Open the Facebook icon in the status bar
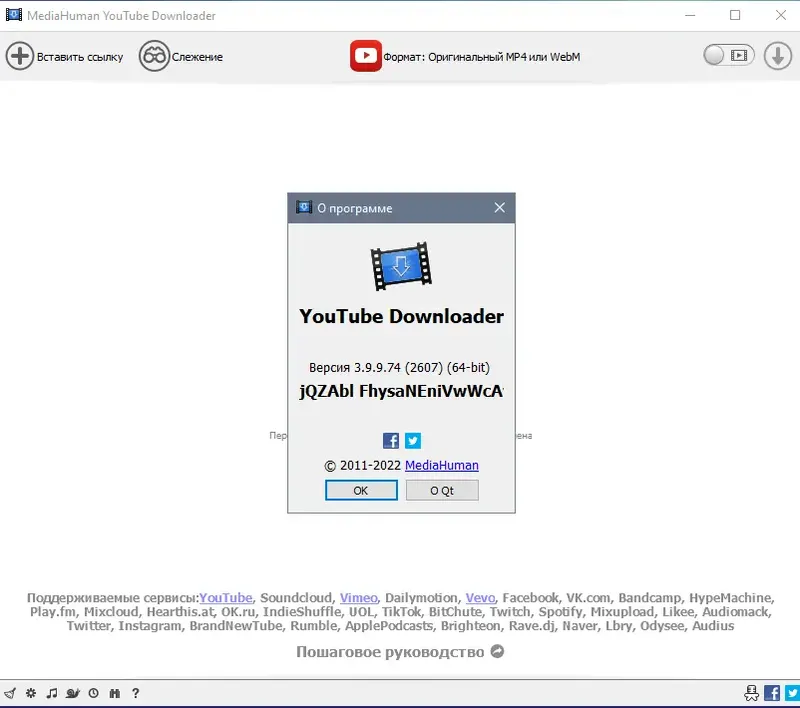 tap(772, 693)
